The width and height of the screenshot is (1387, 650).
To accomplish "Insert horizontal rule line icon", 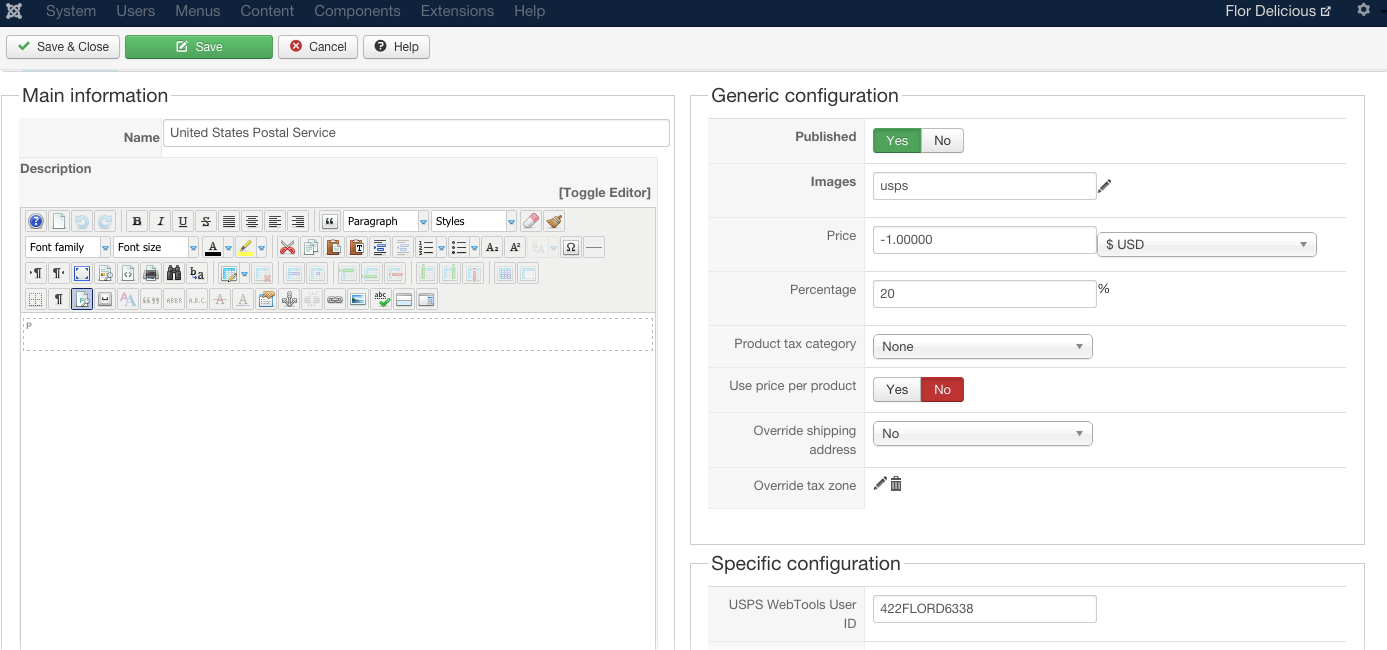I will pos(594,247).
